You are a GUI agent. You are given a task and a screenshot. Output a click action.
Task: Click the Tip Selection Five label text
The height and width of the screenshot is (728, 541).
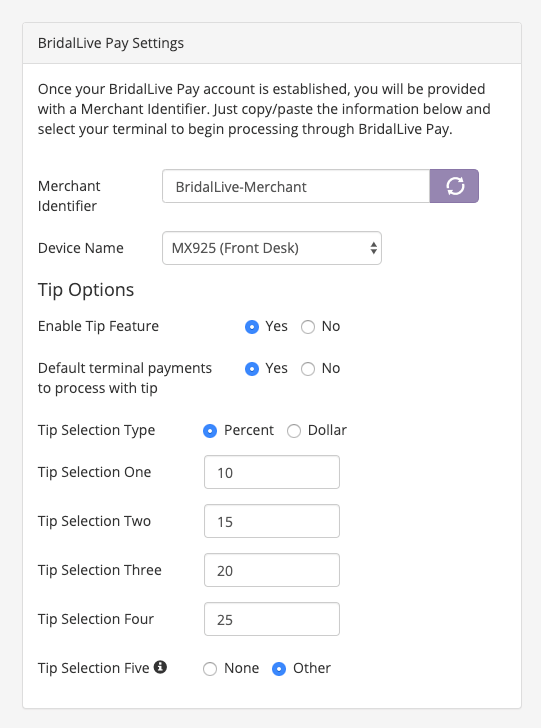coord(94,668)
